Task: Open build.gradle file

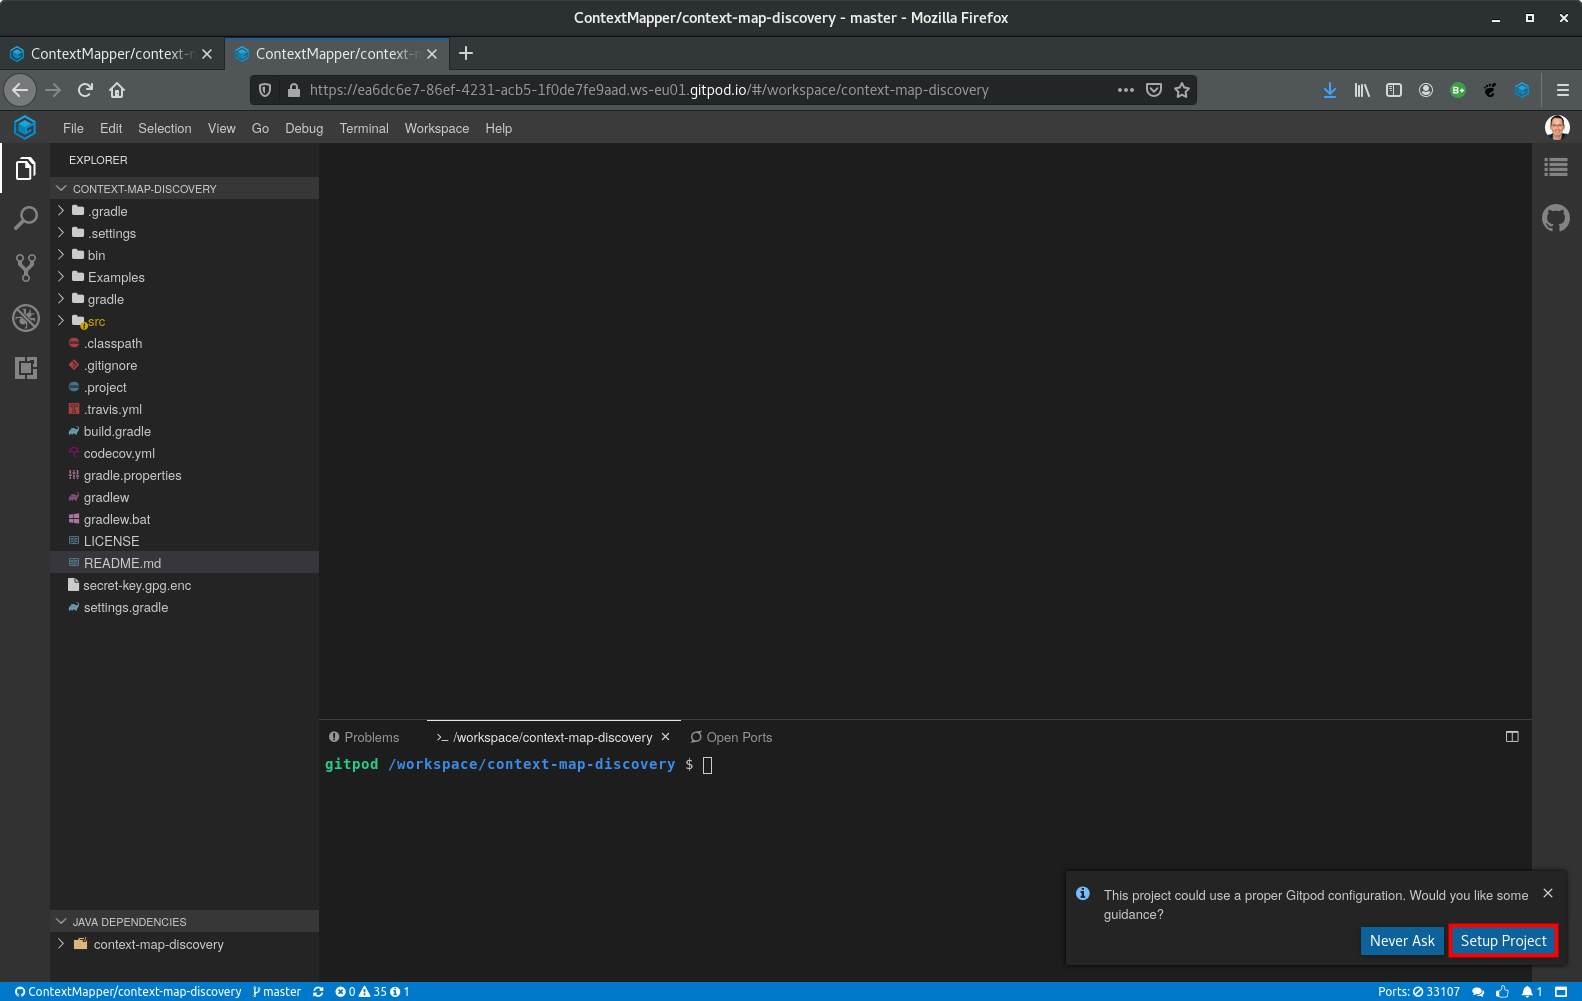Action: click(184, 431)
